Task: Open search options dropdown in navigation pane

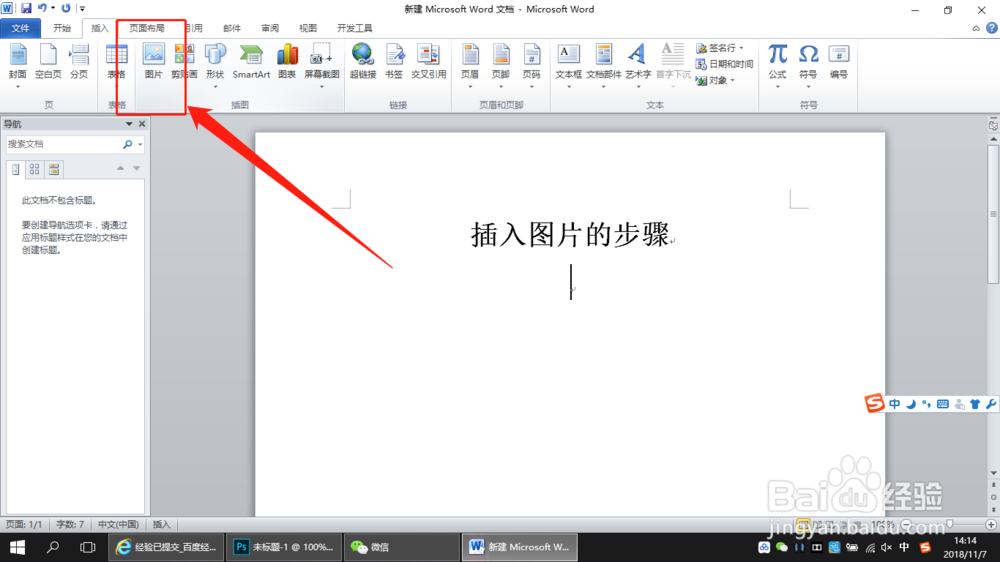Action: pyautogui.click(x=140, y=144)
